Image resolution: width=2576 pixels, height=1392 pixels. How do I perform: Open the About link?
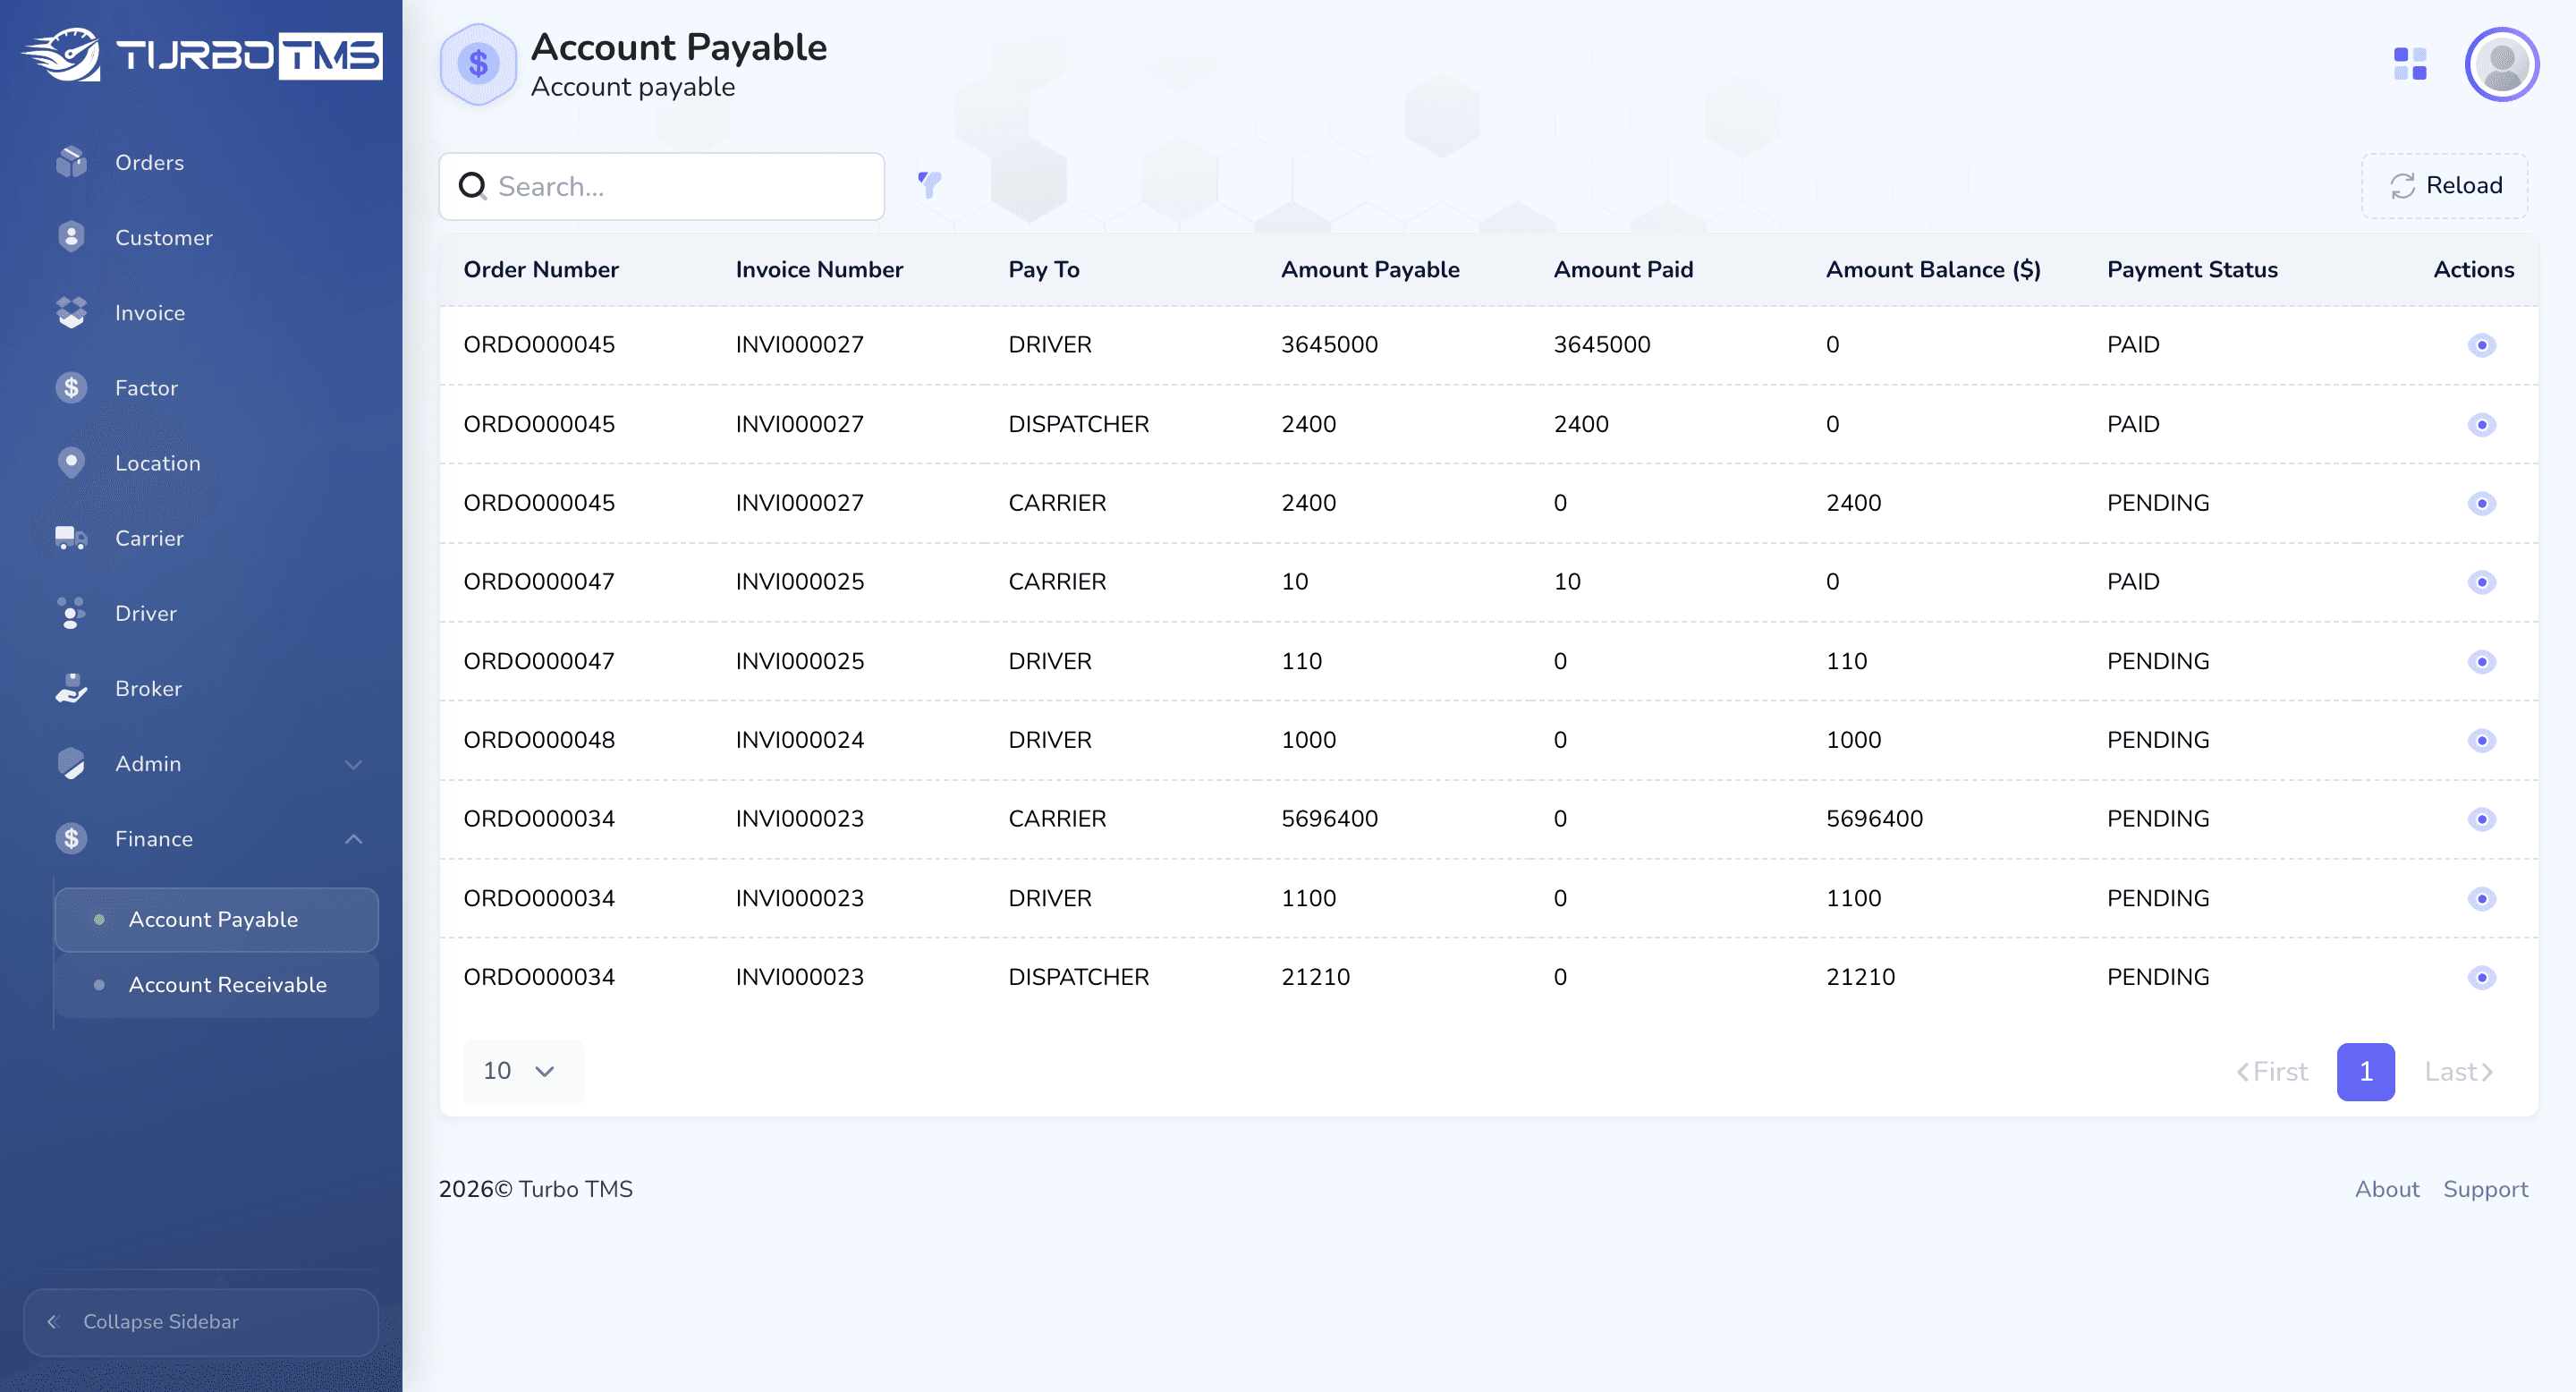click(2387, 1189)
